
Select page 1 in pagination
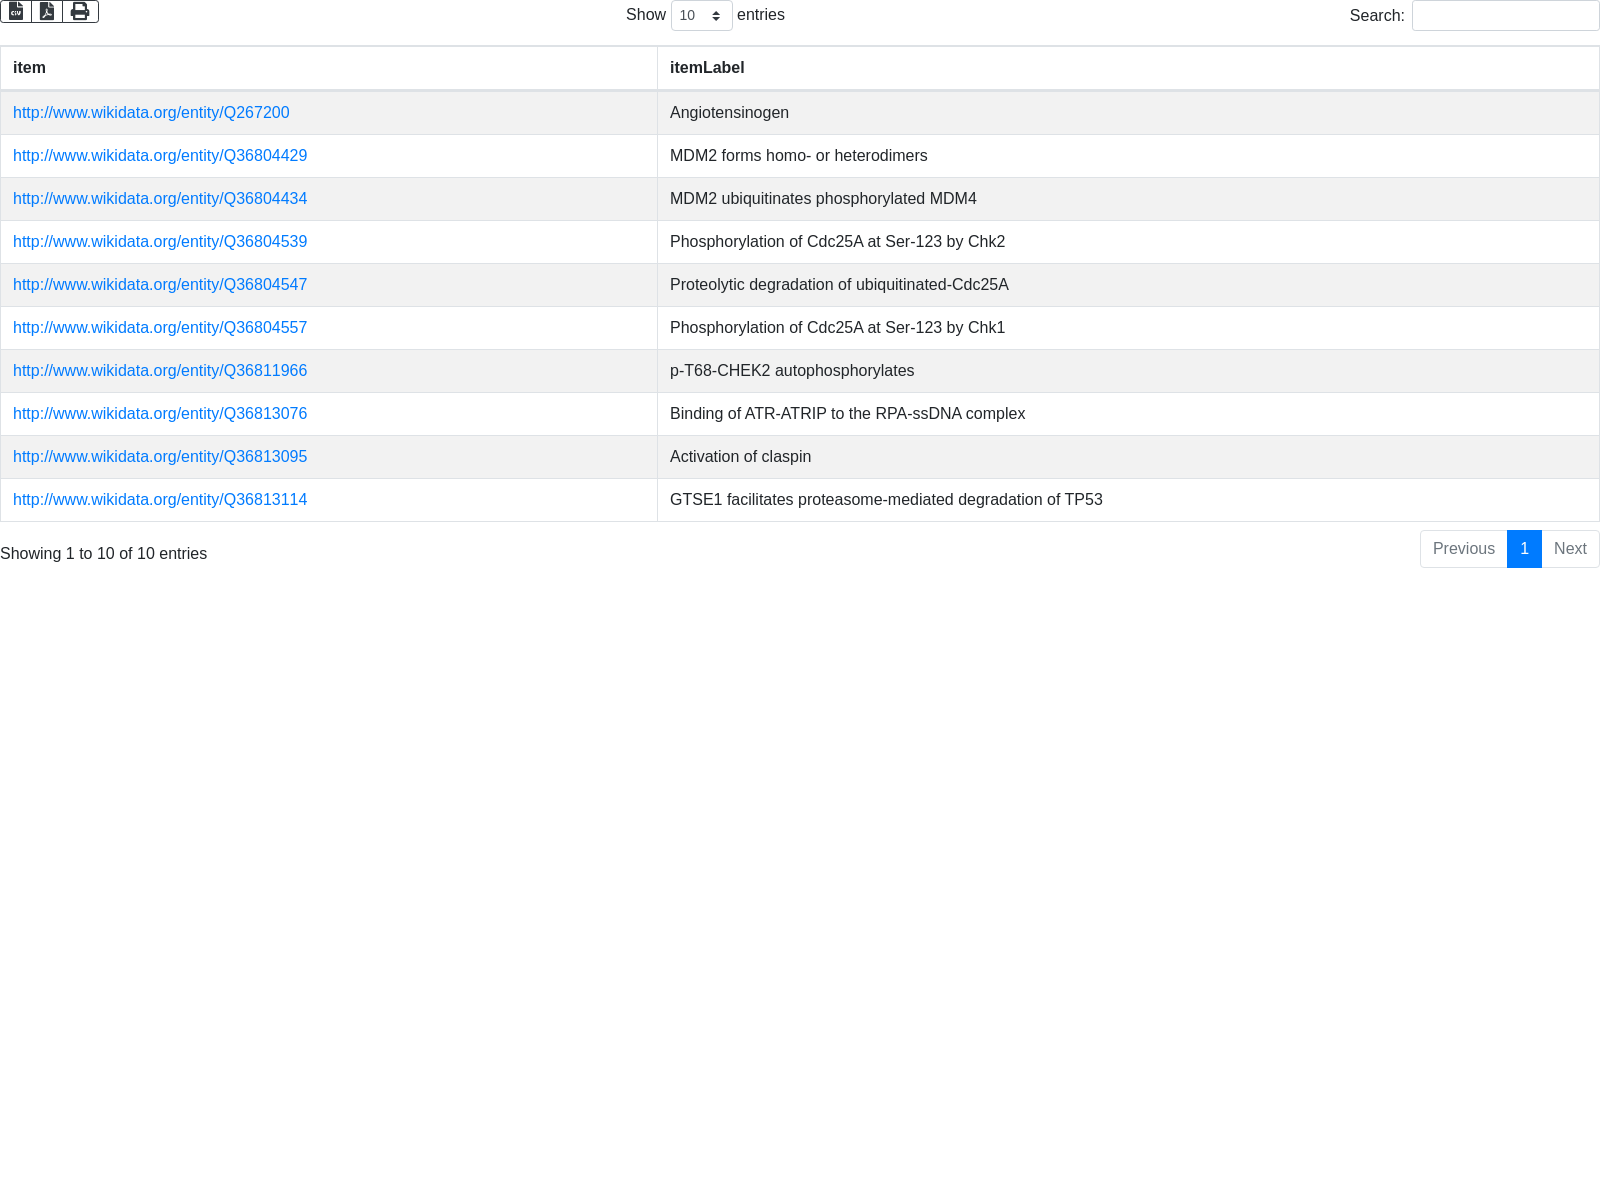pos(1524,549)
